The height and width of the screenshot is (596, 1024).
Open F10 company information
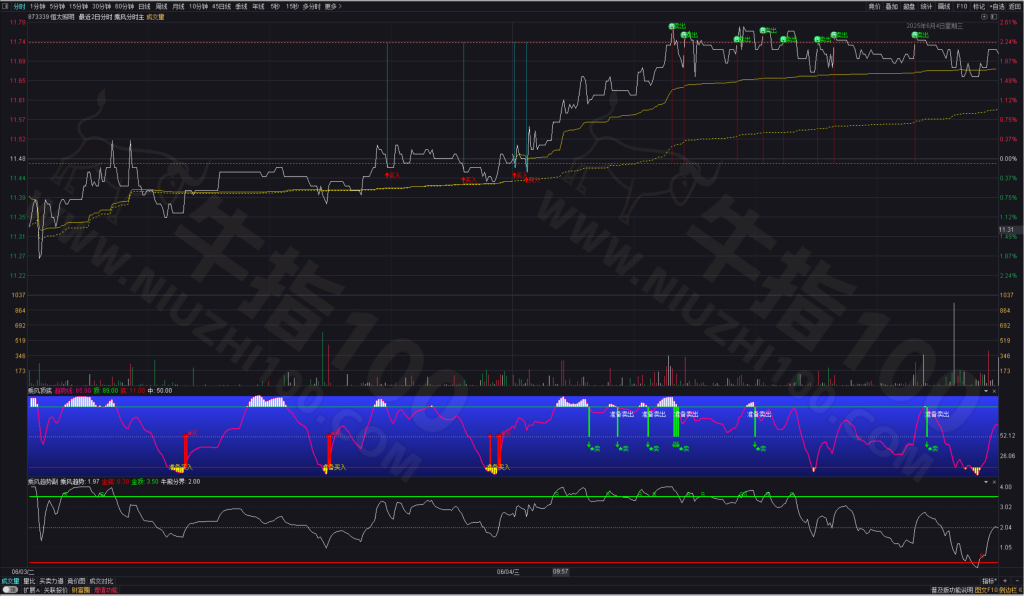tap(962, 7)
